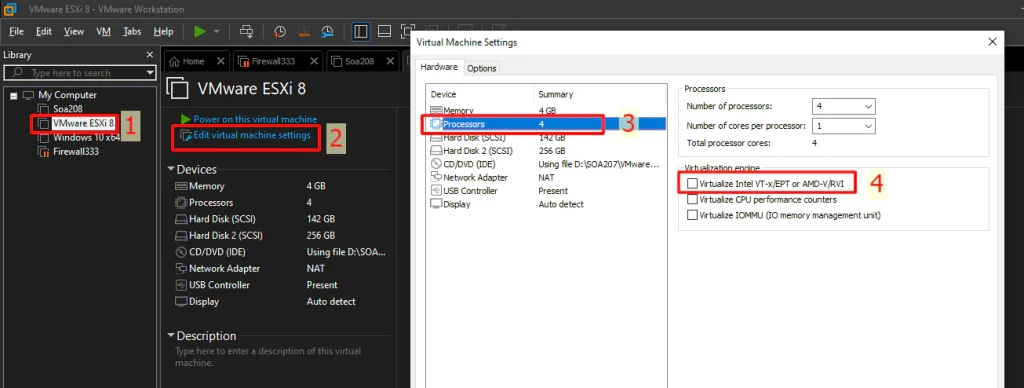The width and height of the screenshot is (1024, 388).
Task: Click the full screen mode icon
Action: 408,31
